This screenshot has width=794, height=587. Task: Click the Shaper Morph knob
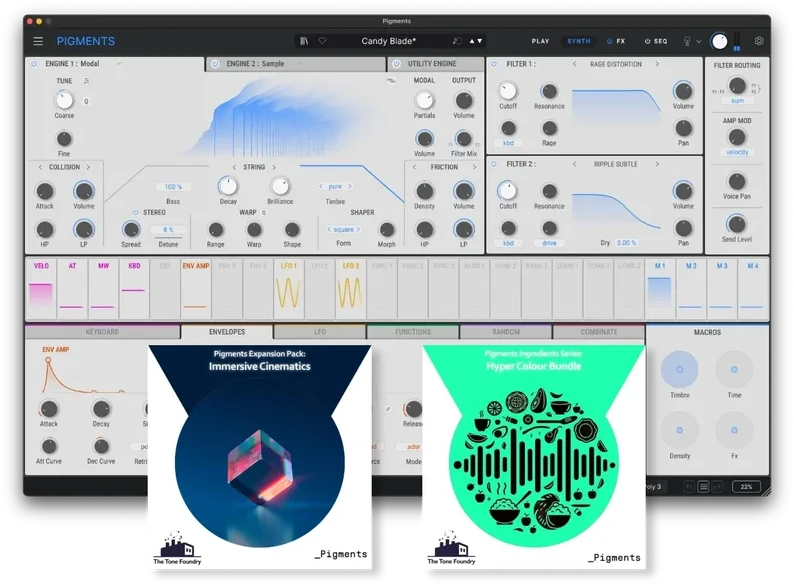pos(386,229)
